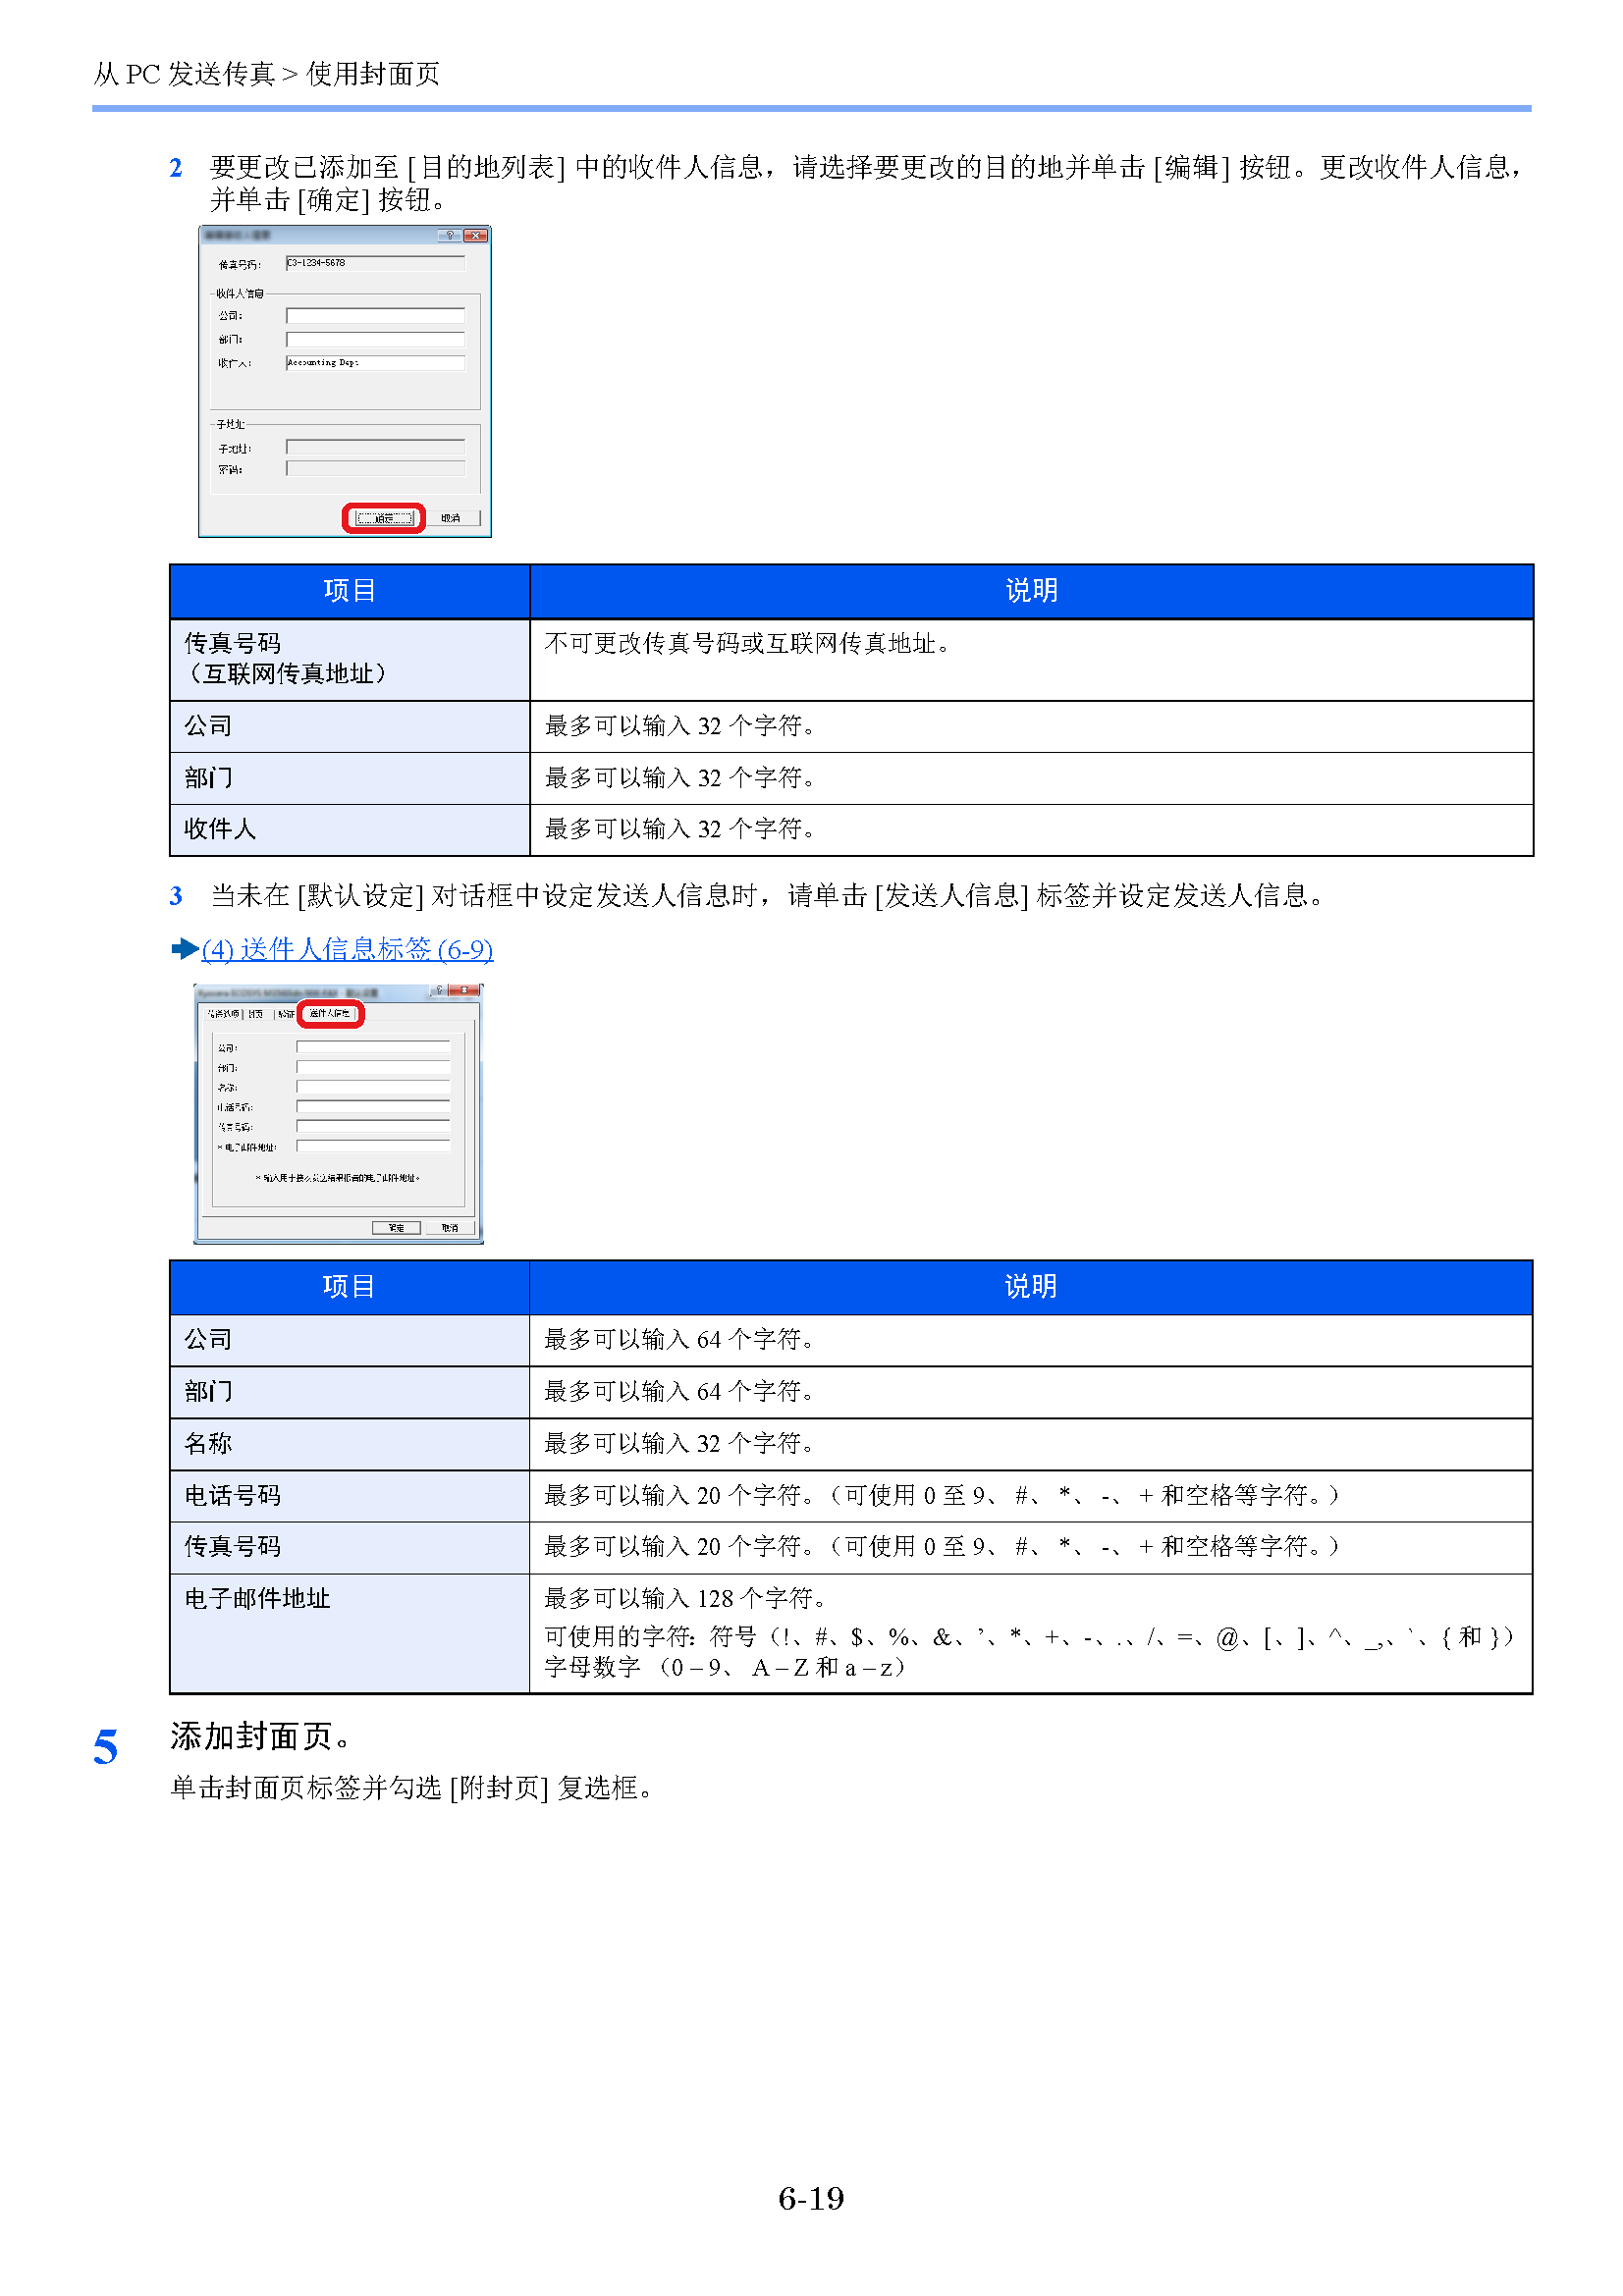Switch to the 发送选项 tab in the settings dialog

point(223,1013)
